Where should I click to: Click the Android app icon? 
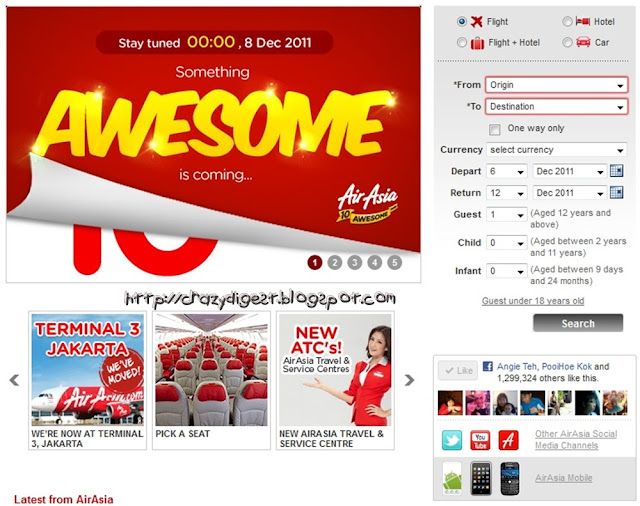click(x=452, y=478)
